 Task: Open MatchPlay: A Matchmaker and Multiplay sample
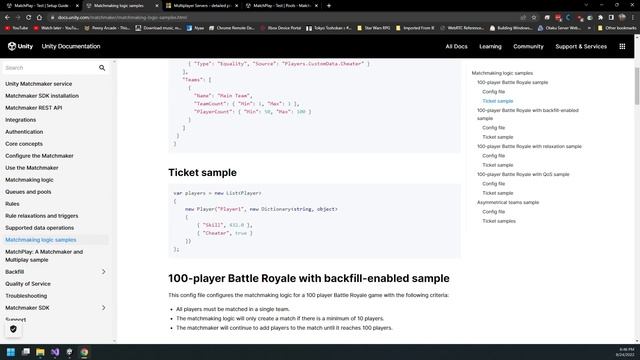[x=44, y=256]
